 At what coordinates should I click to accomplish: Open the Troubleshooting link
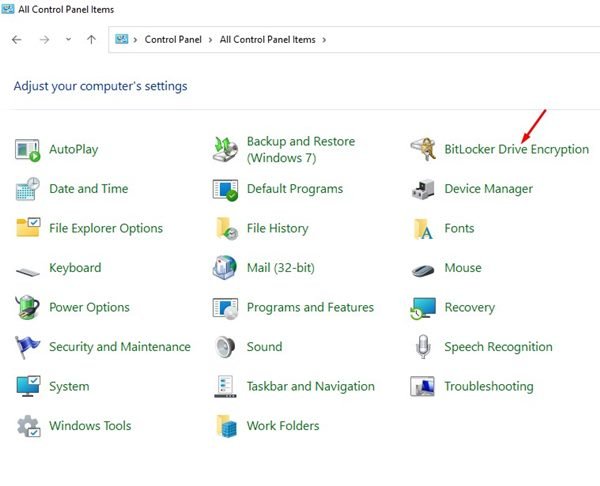pyautogui.click(x=489, y=386)
